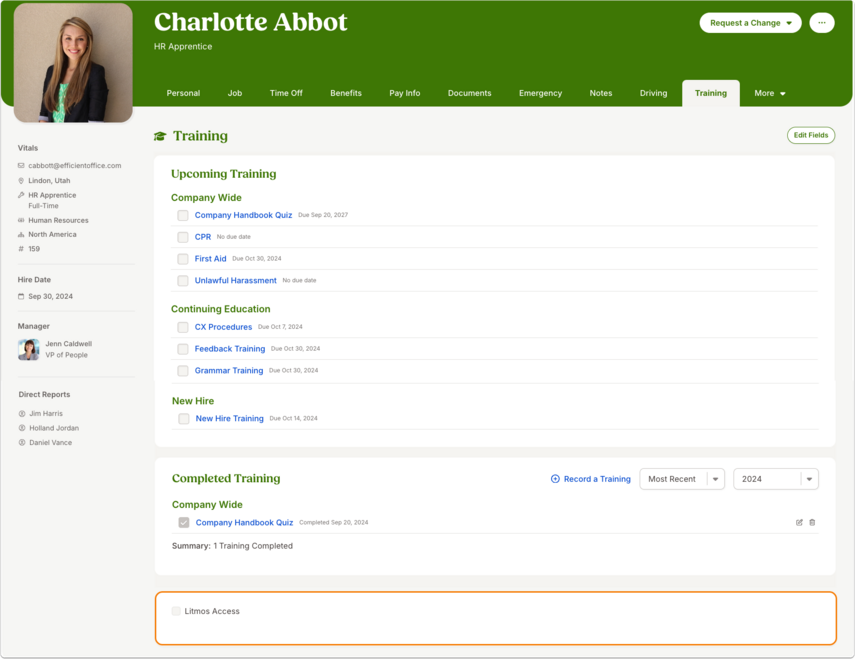This screenshot has width=855, height=659.
Task: Open the completed Company Handbook Quiz link
Action: (244, 522)
